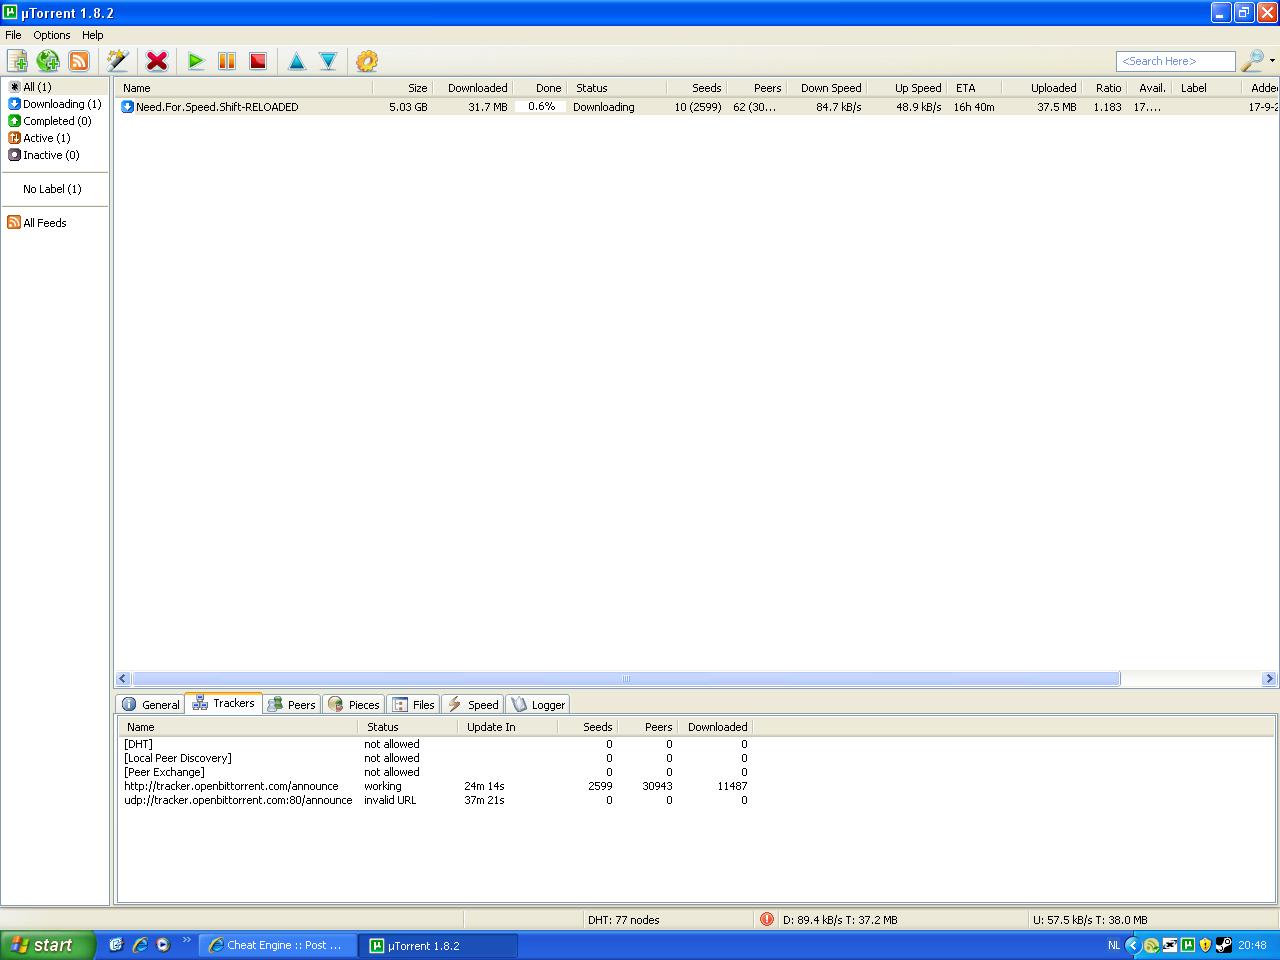
Task: Click the Search Here input field
Action: (1176, 61)
